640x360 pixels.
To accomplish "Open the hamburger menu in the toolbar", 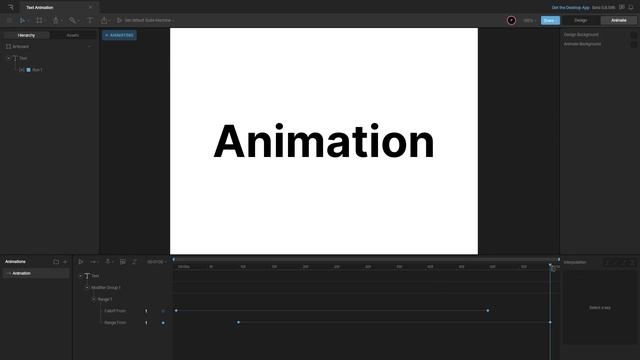I will (9, 20).
